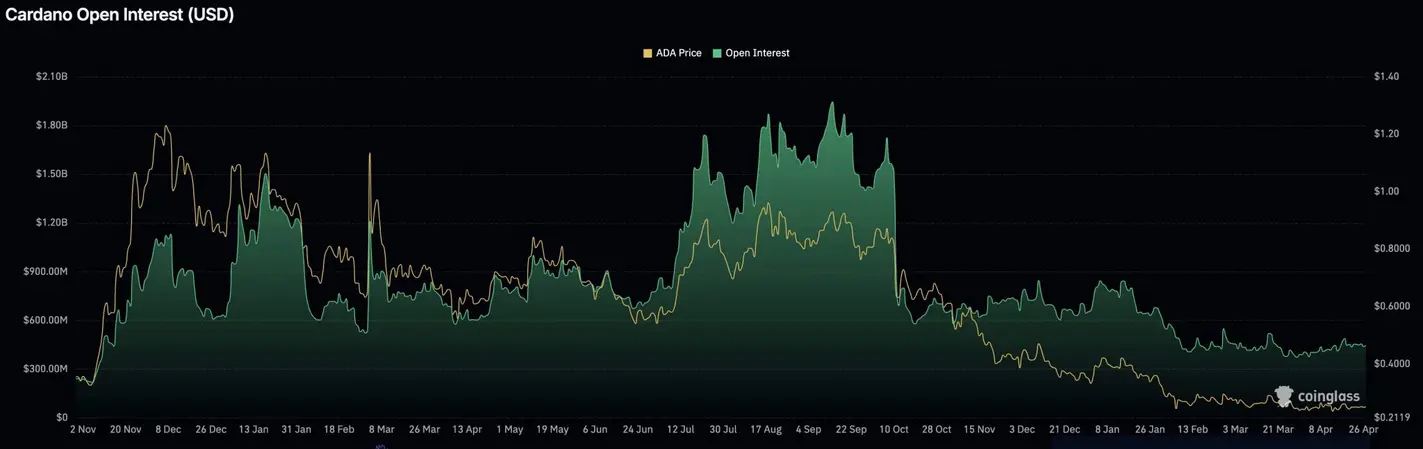This screenshot has height=449, width=1423.
Task: Click the 30 Jul date label
Action: 723,430
